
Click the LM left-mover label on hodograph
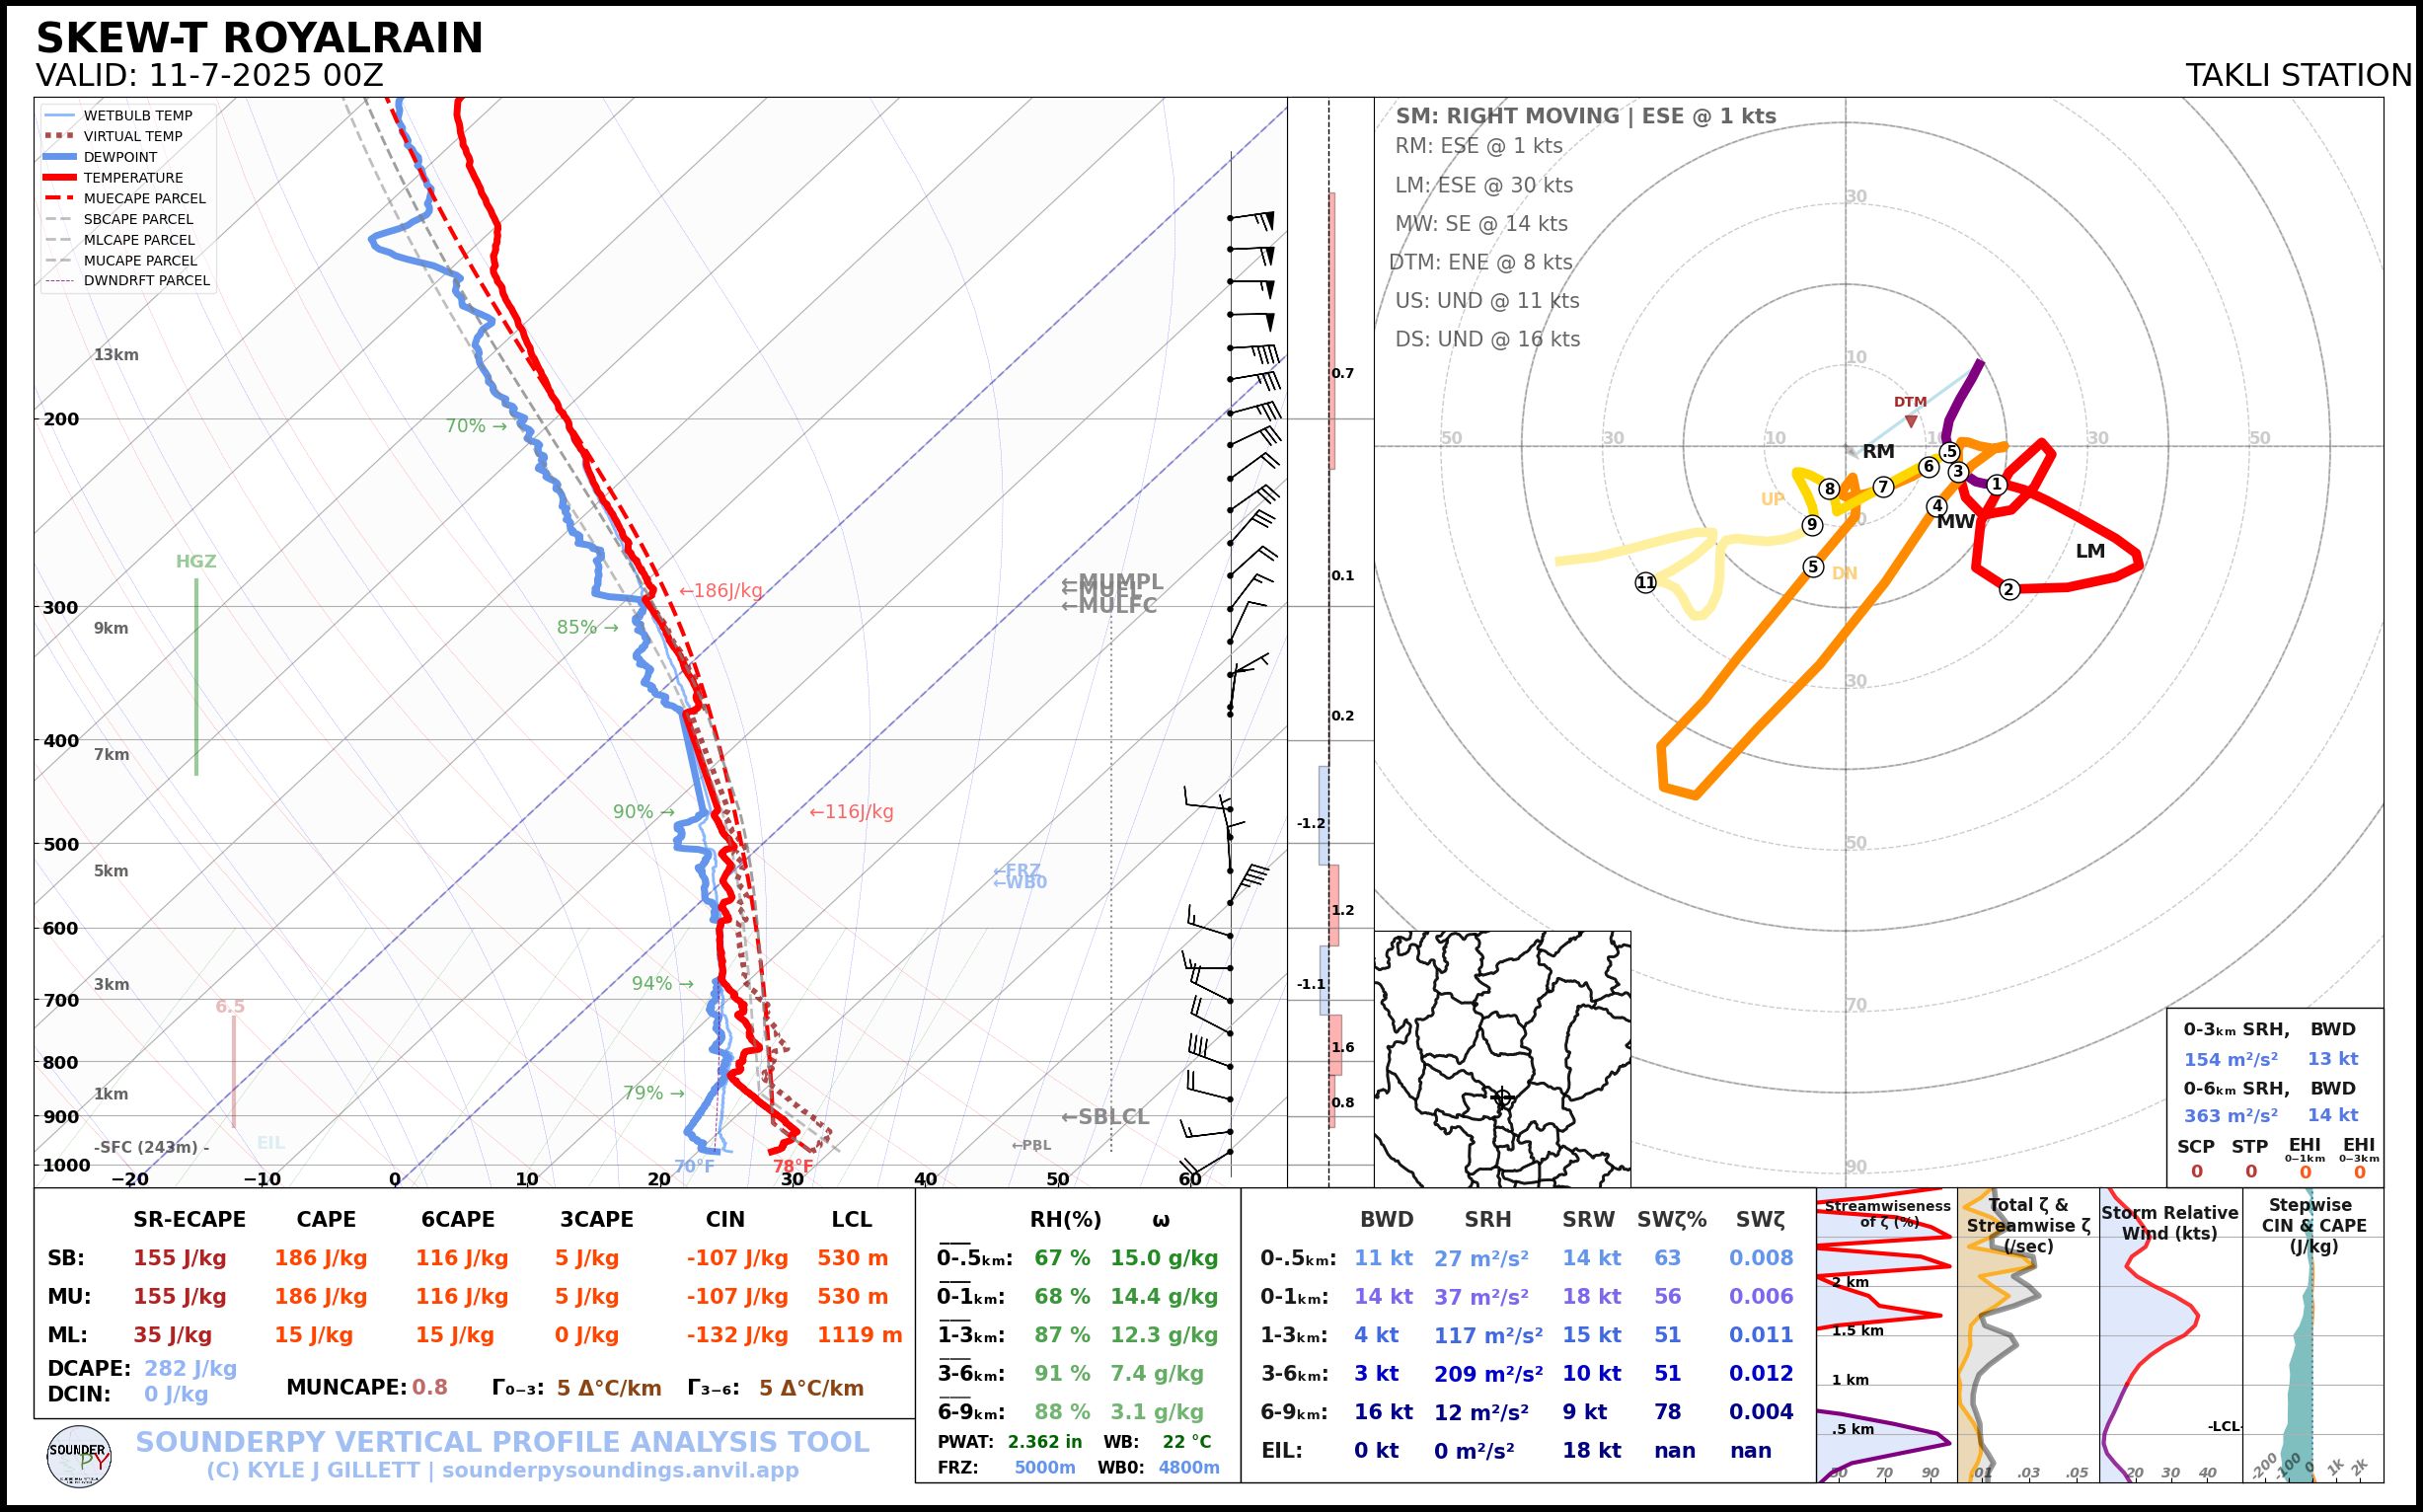click(2090, 551)
